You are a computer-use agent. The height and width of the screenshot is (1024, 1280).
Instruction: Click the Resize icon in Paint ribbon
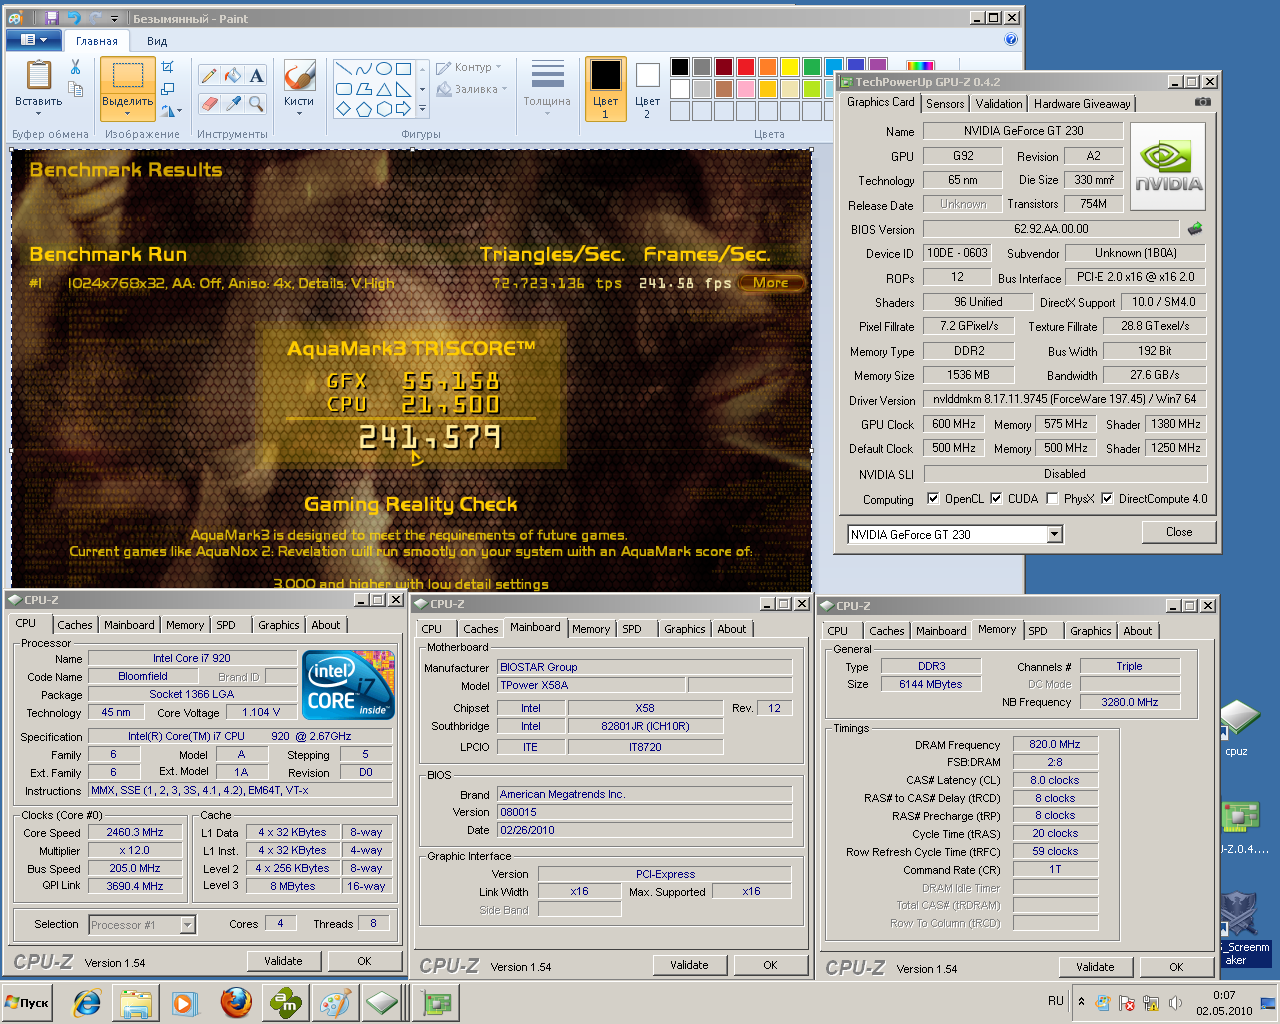click(168, 89)
